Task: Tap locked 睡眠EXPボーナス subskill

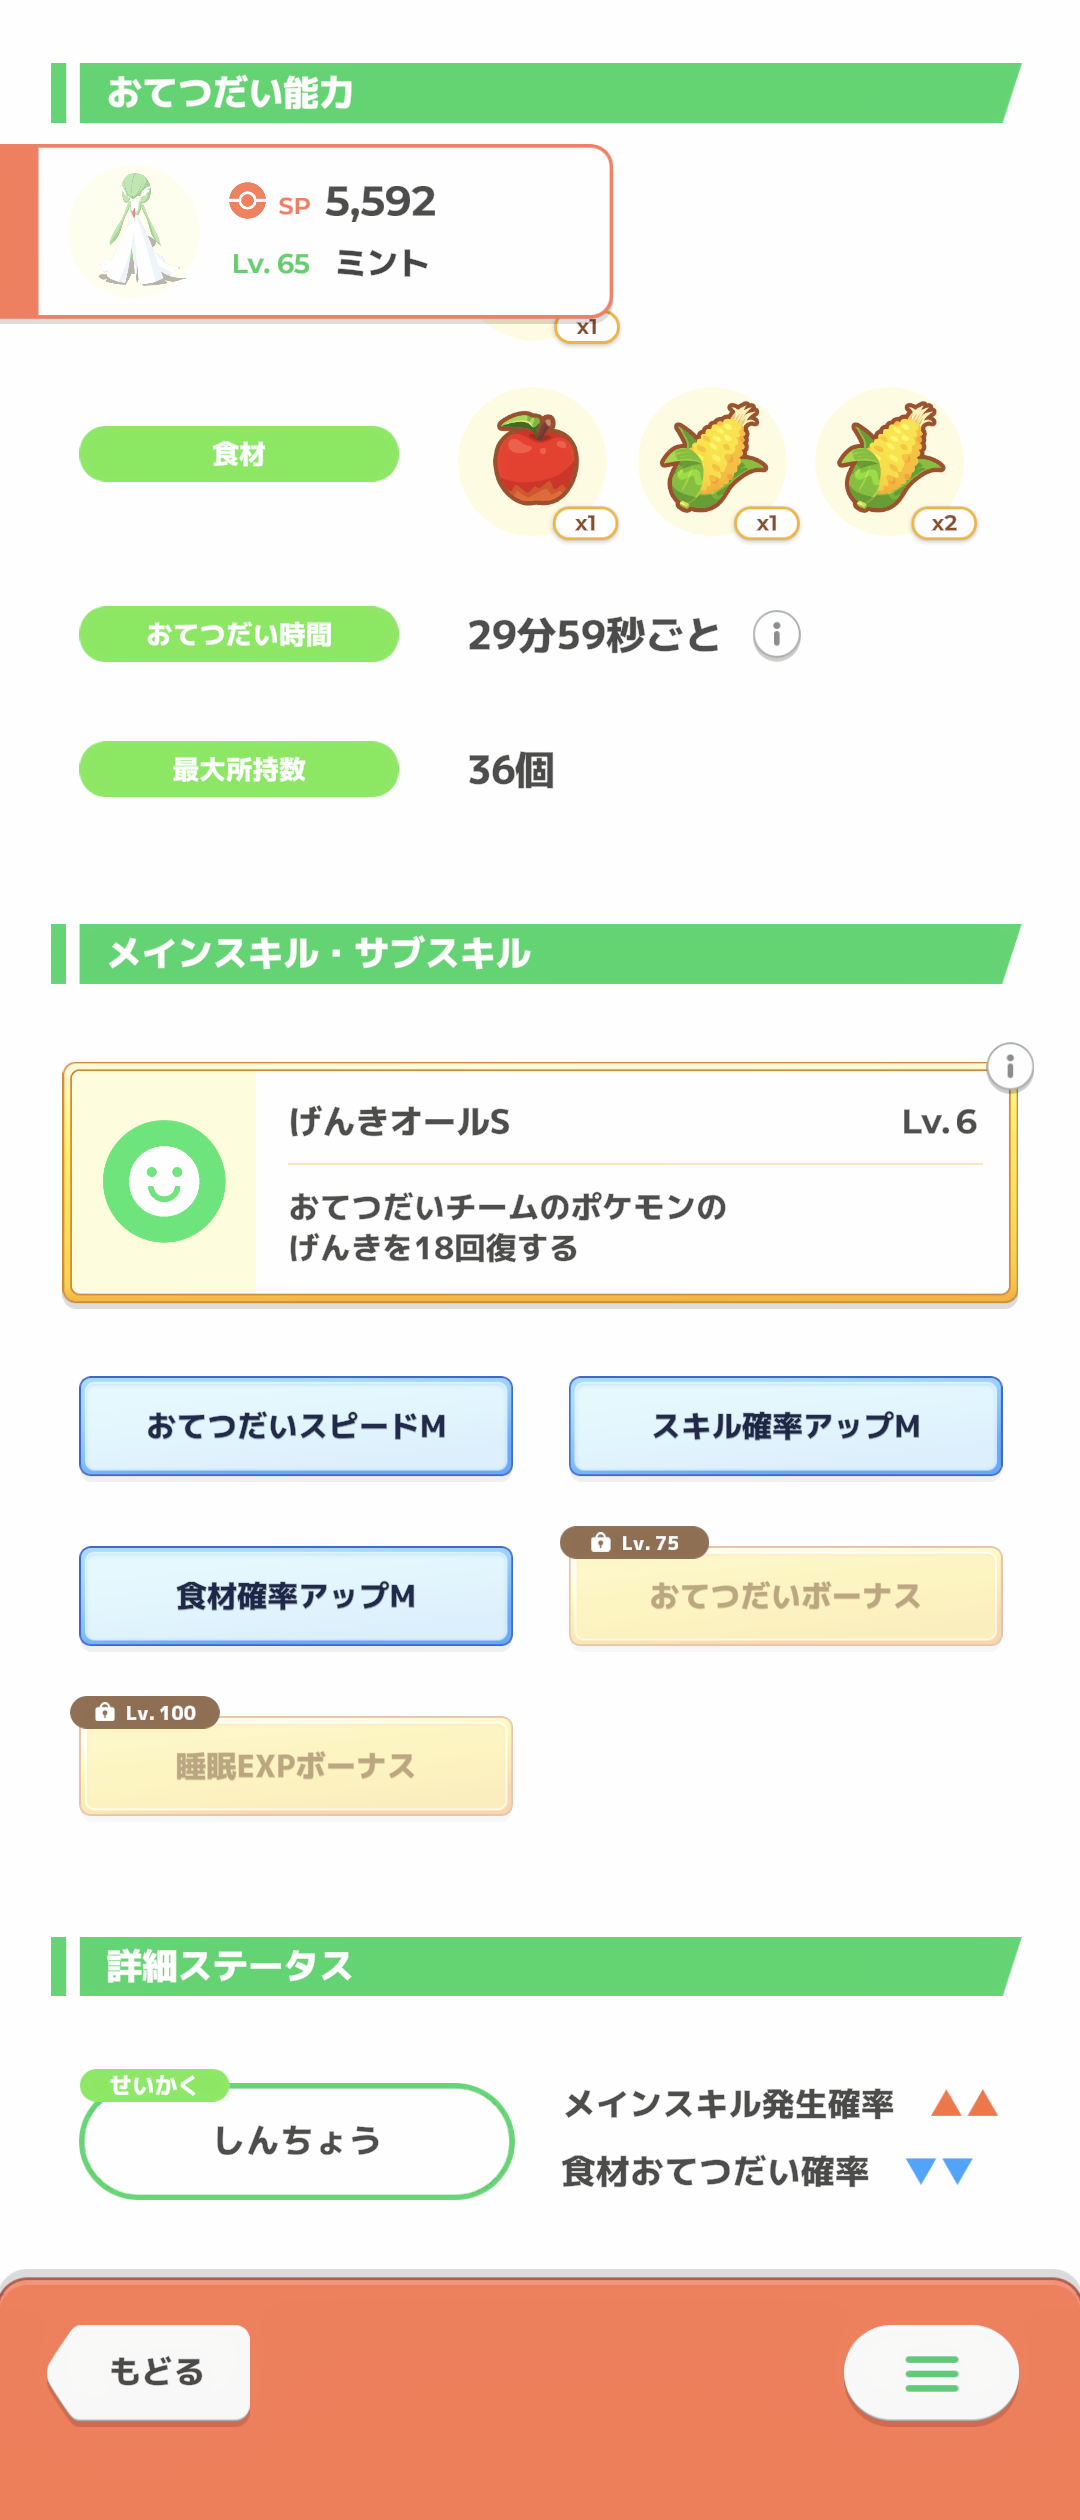Action: pyautogui.click(x=296, y=1767)
